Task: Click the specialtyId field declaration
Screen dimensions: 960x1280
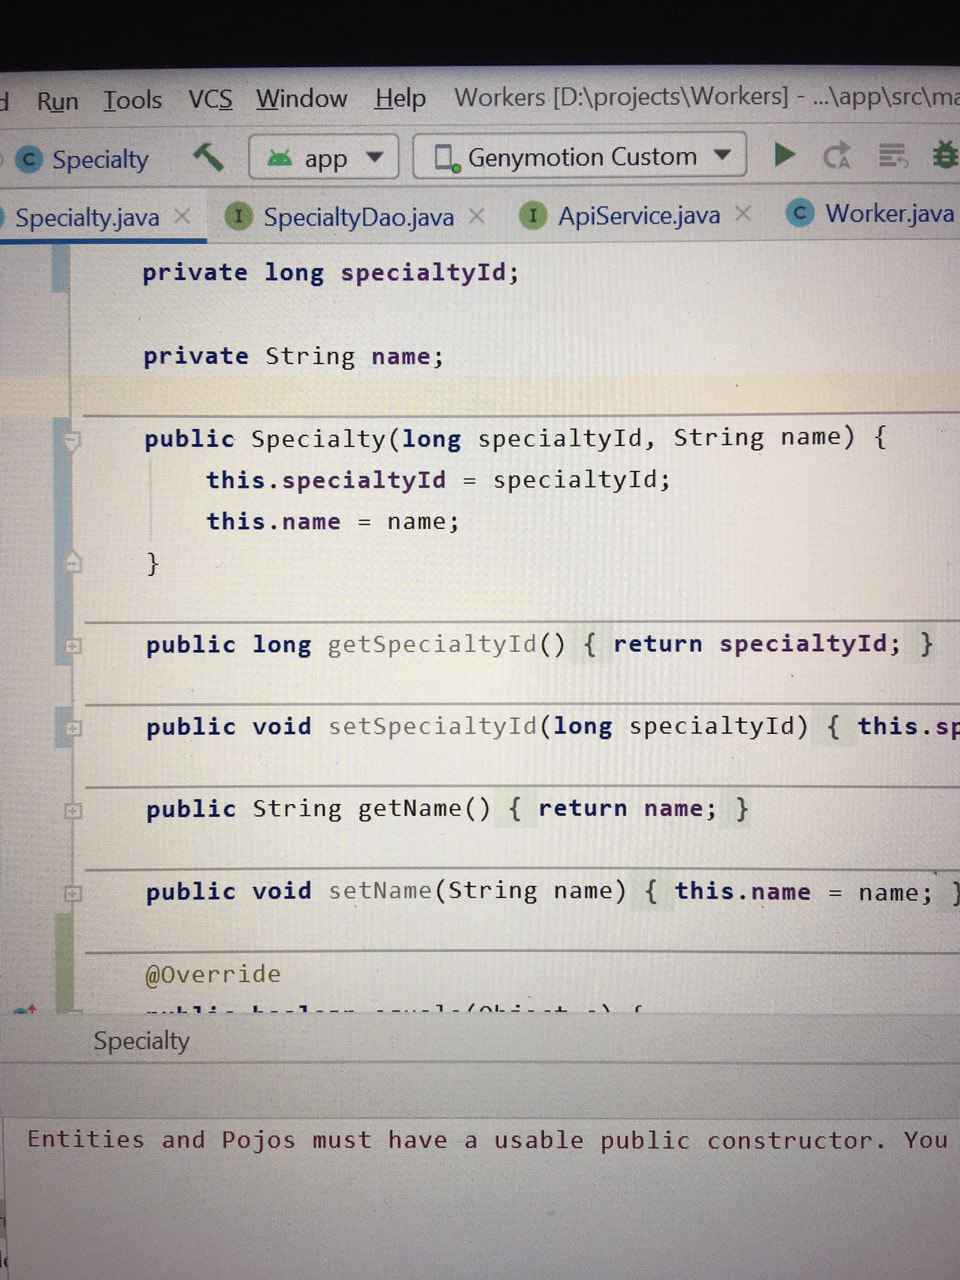Action: tap(331, 273)
